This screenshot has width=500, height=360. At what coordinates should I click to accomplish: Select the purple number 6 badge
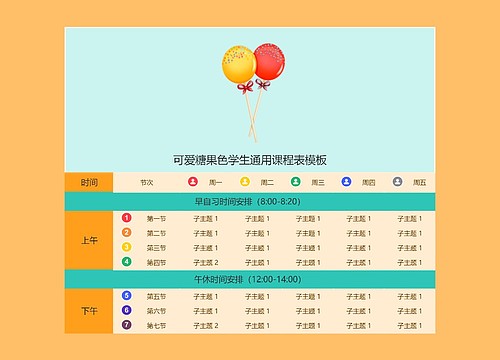coord(126,310)
